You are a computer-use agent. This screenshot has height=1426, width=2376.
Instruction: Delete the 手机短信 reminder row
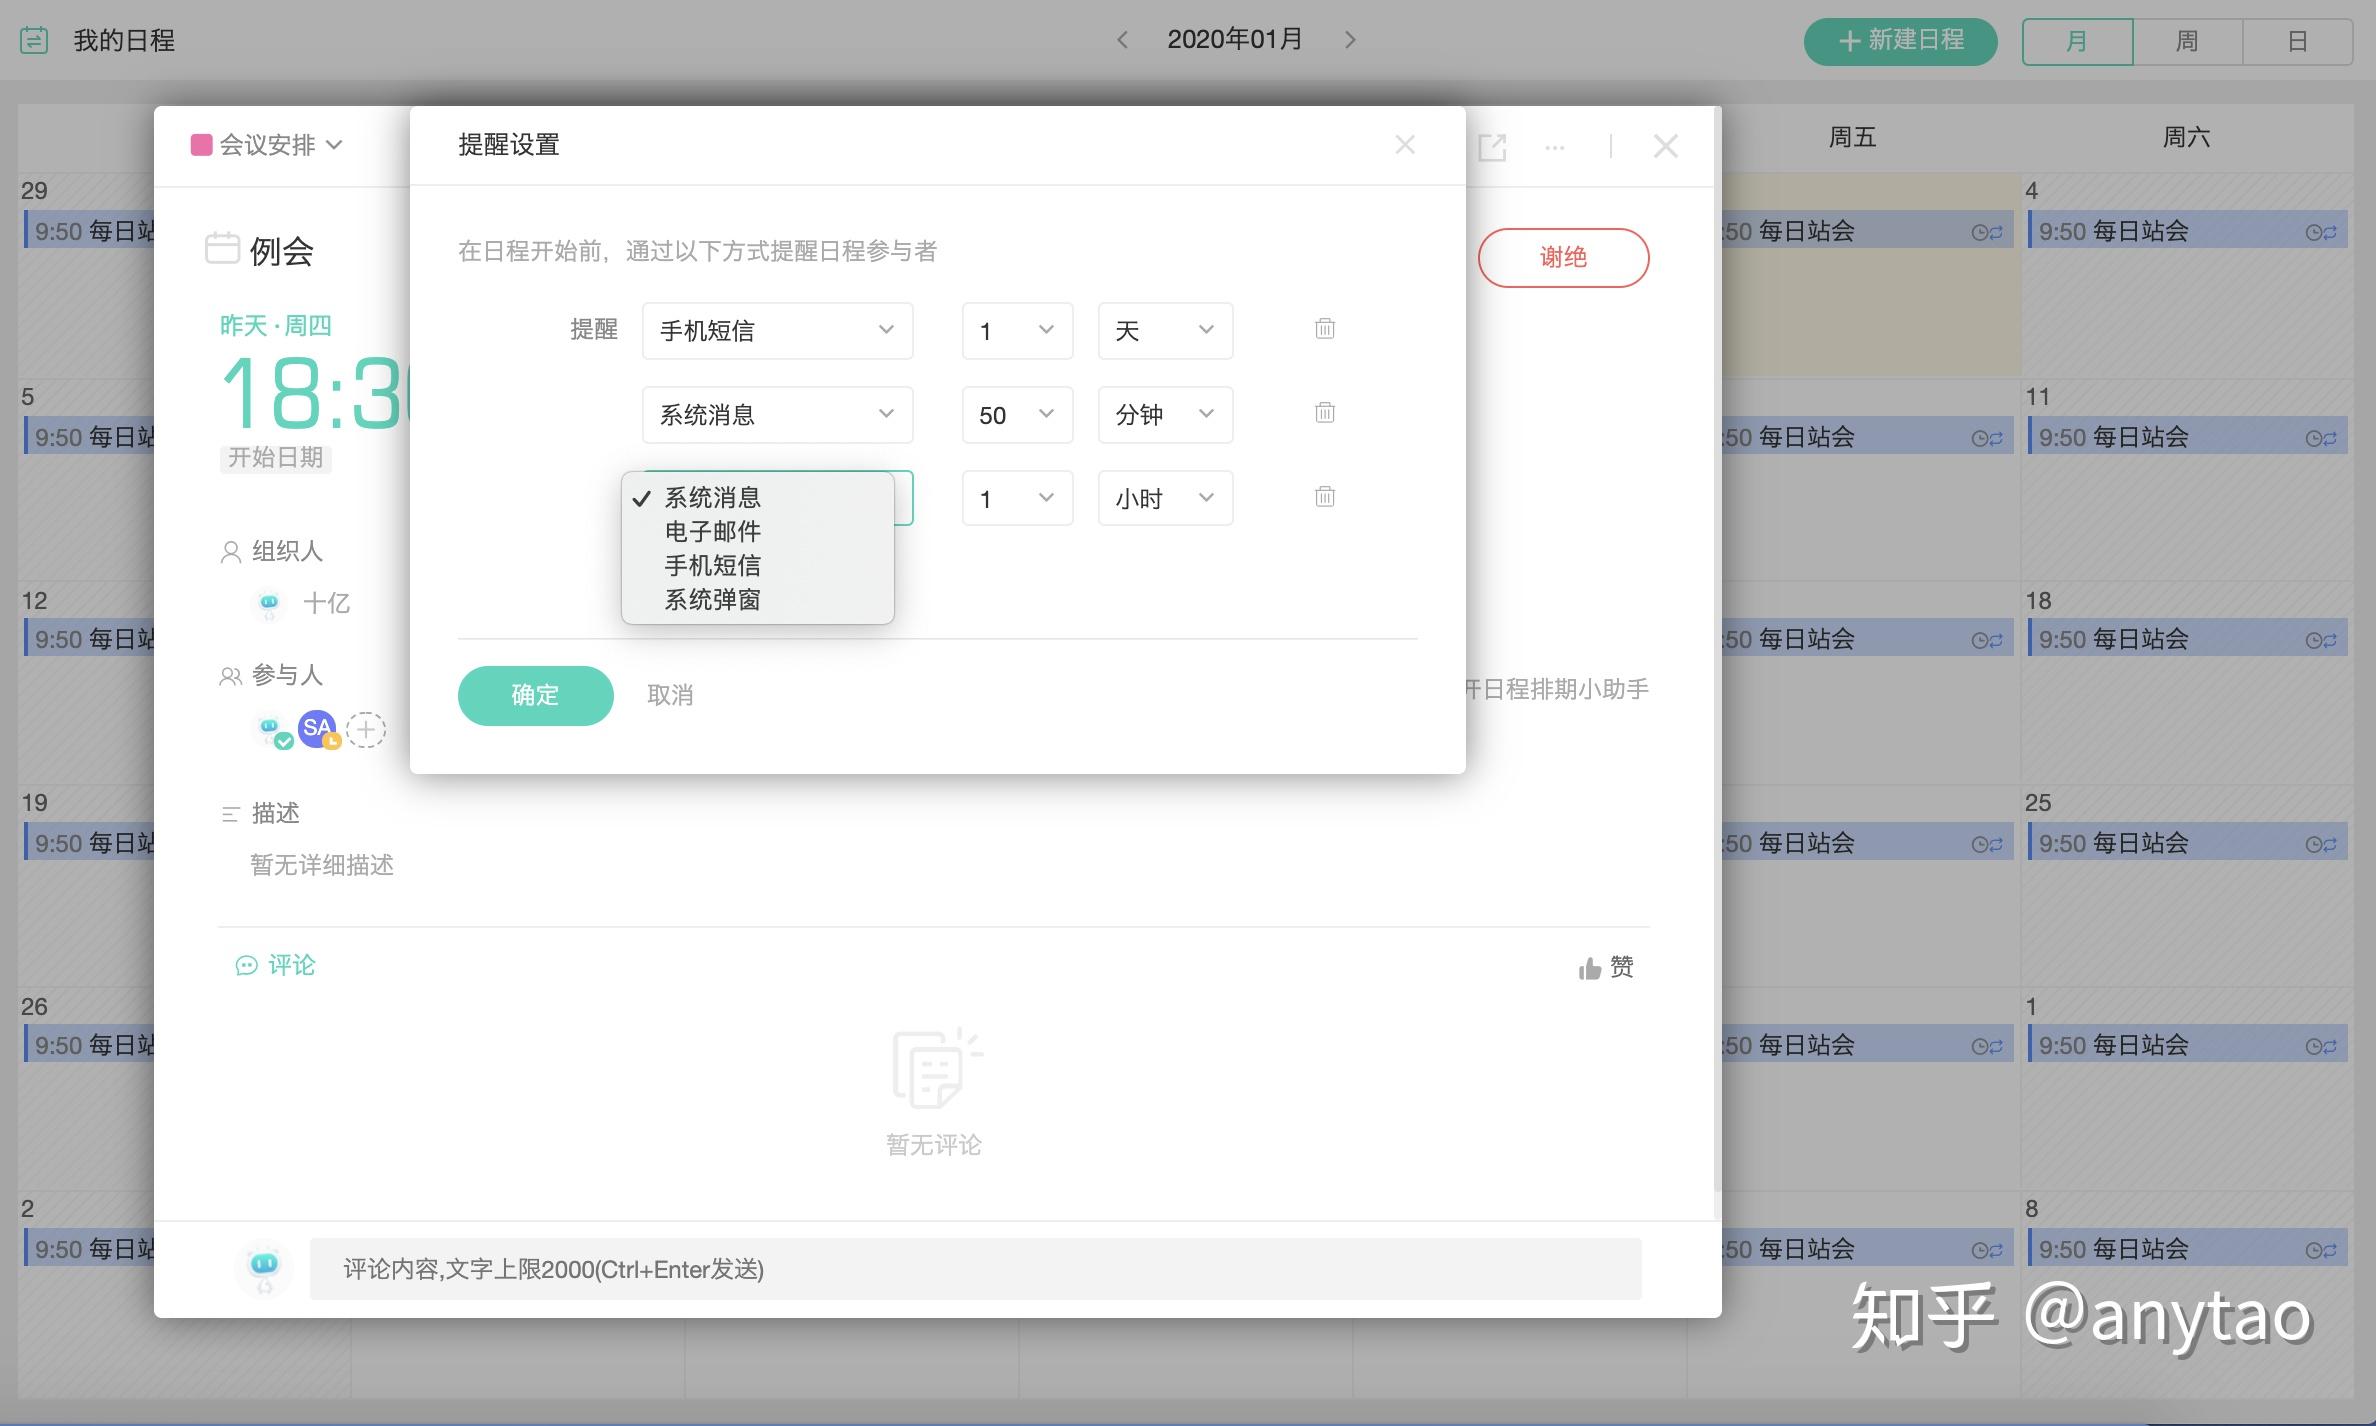click(1325, 329)
